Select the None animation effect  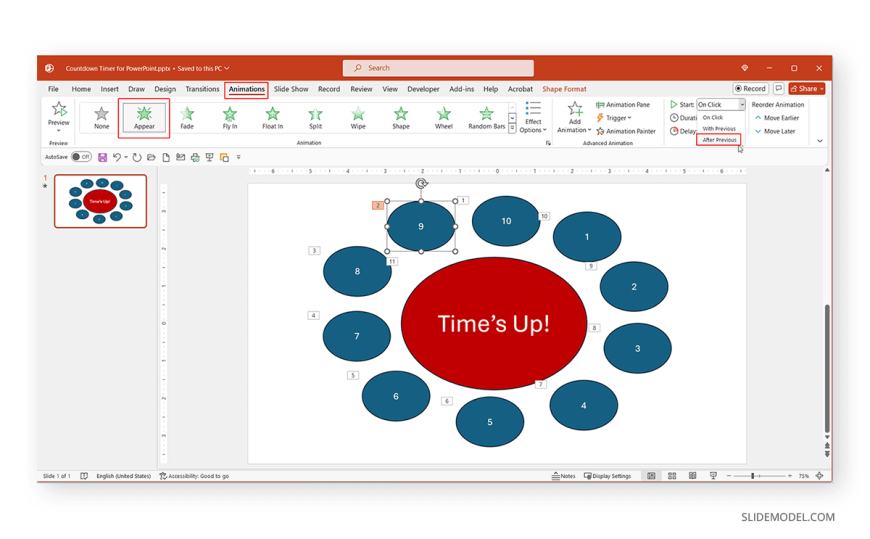pos(102,118)
